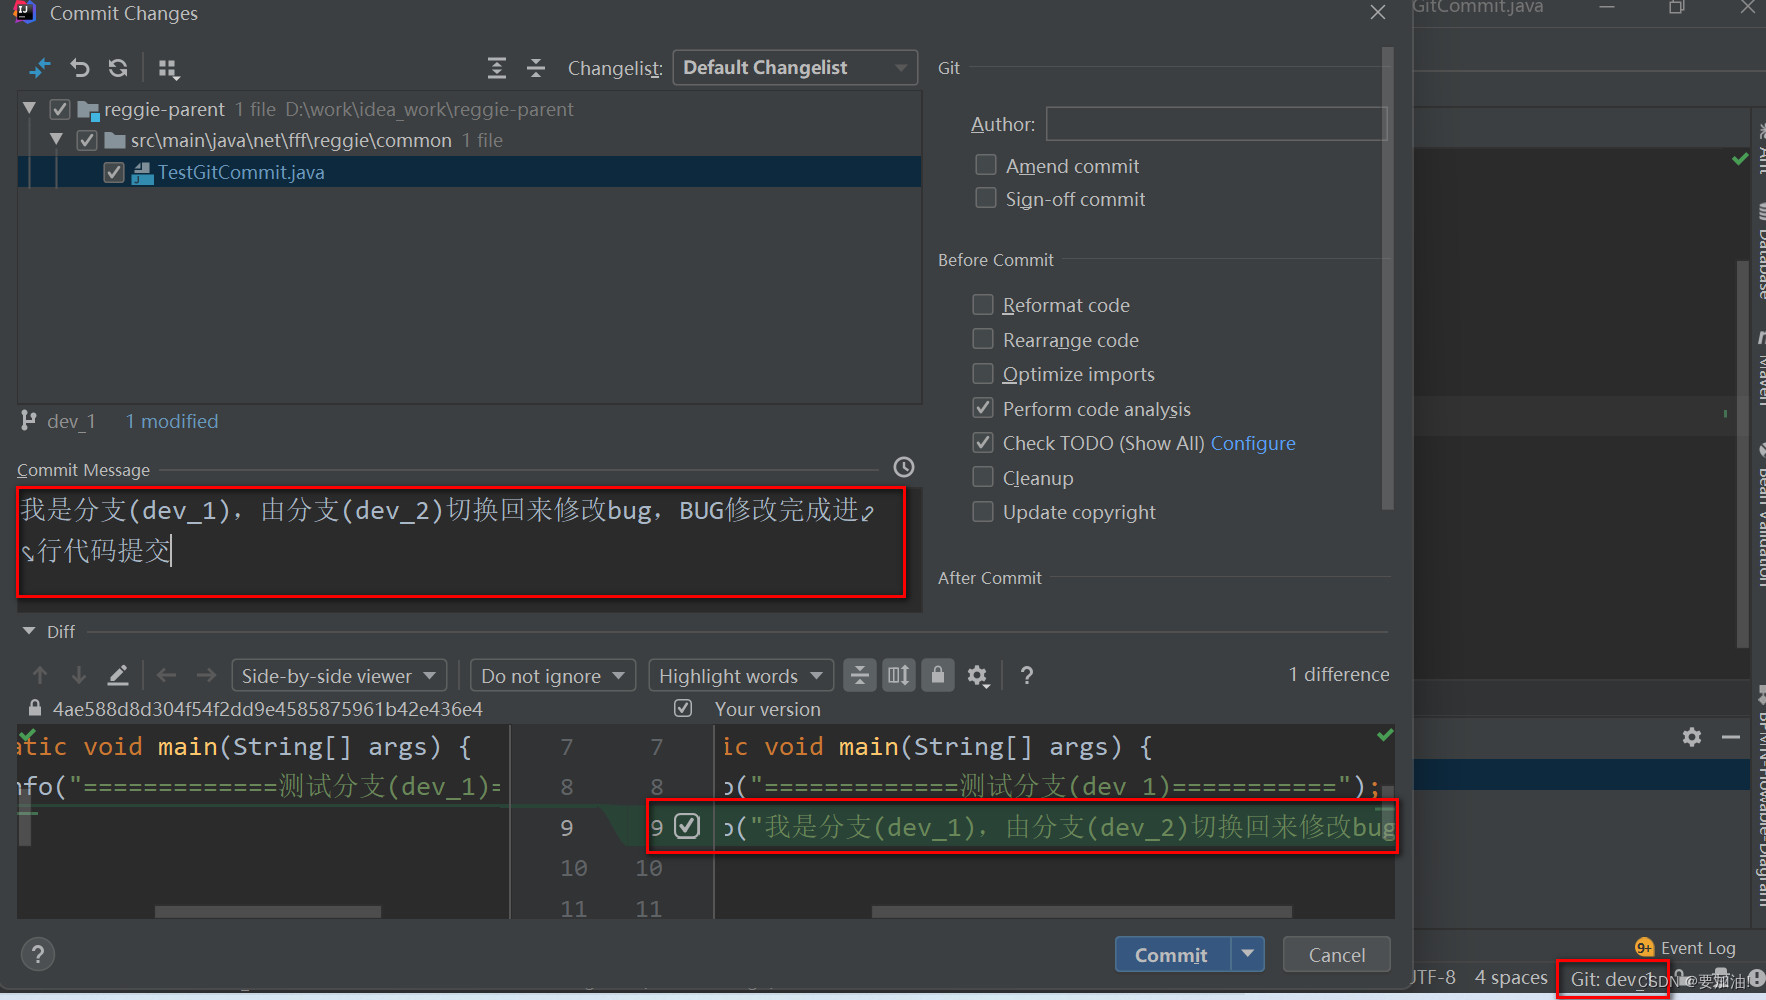
Task: Go to previous difference arrow
Action: (40, 675)
